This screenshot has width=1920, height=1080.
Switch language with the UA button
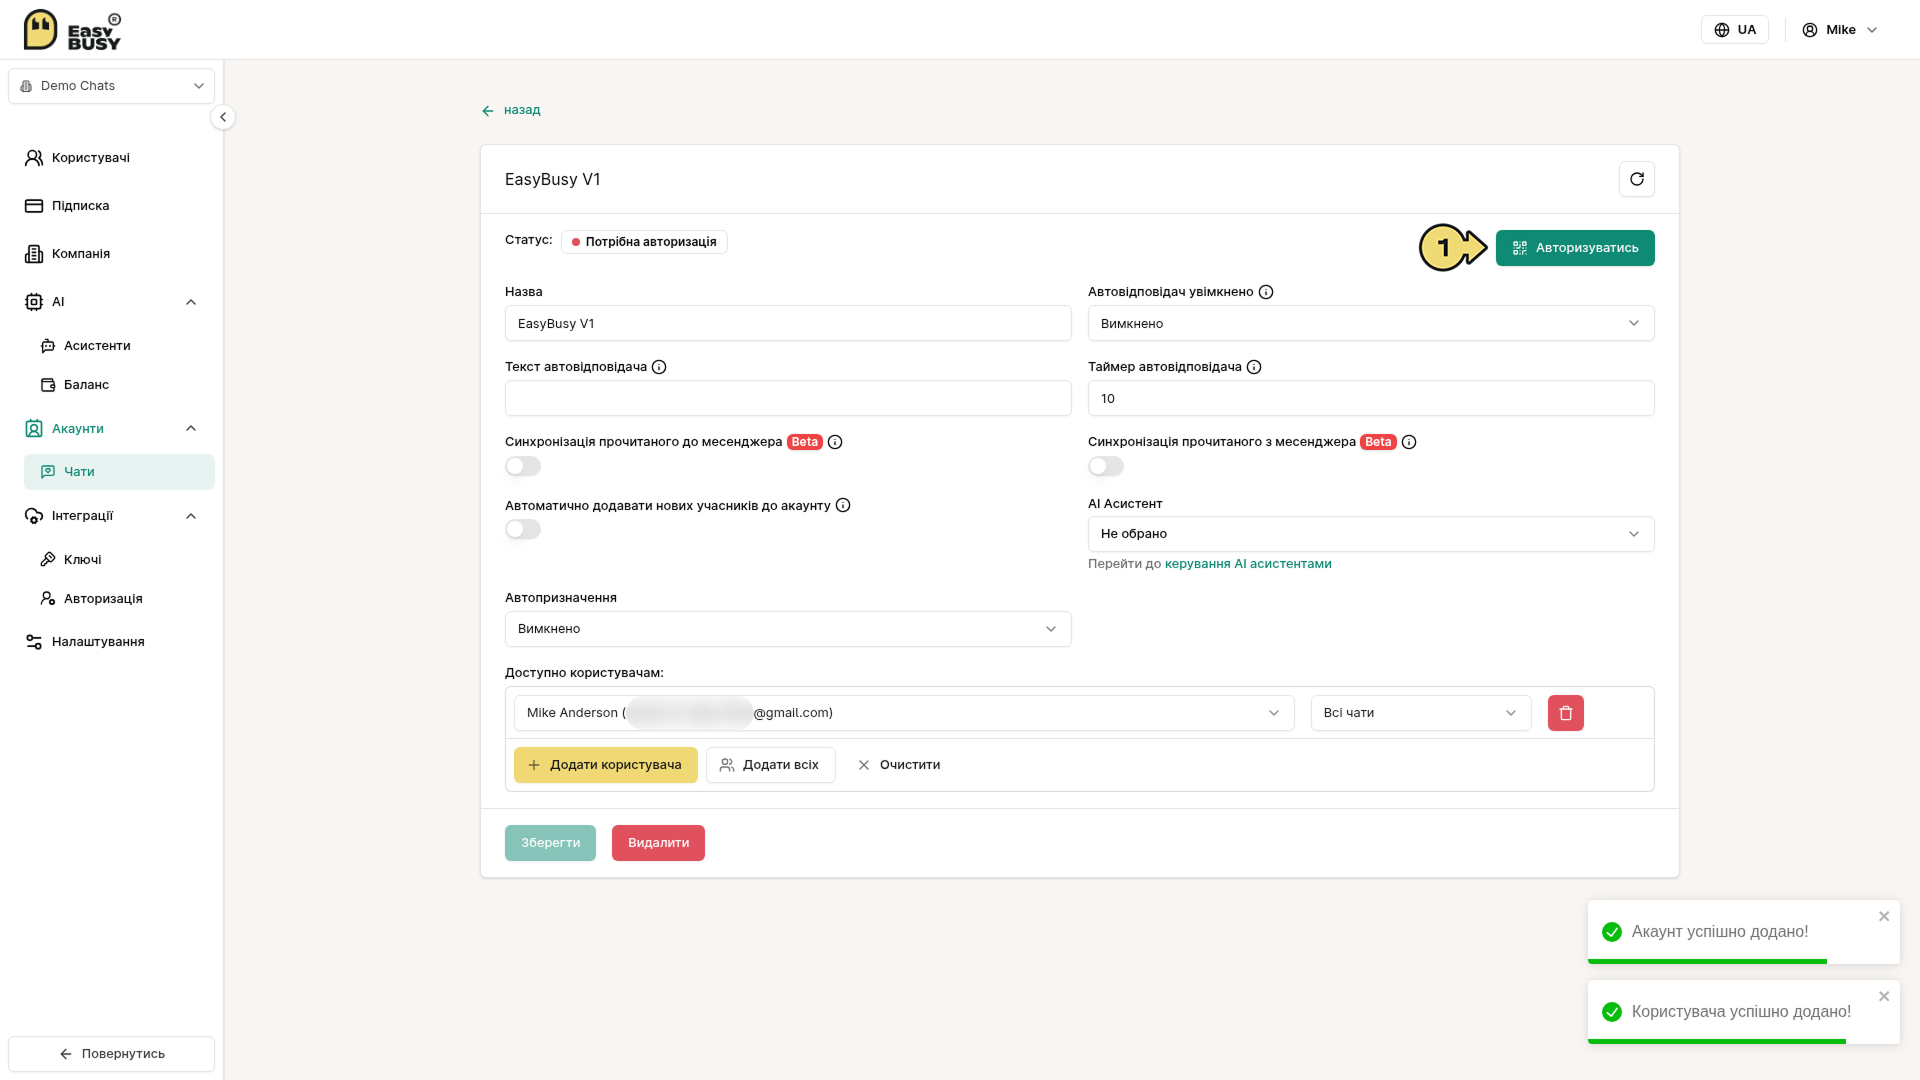coord(1735,30)
